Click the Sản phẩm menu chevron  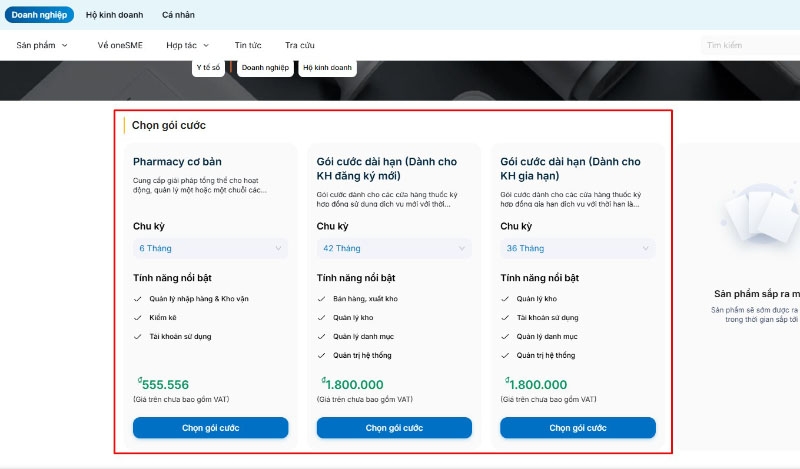click(x=64, y=45)
